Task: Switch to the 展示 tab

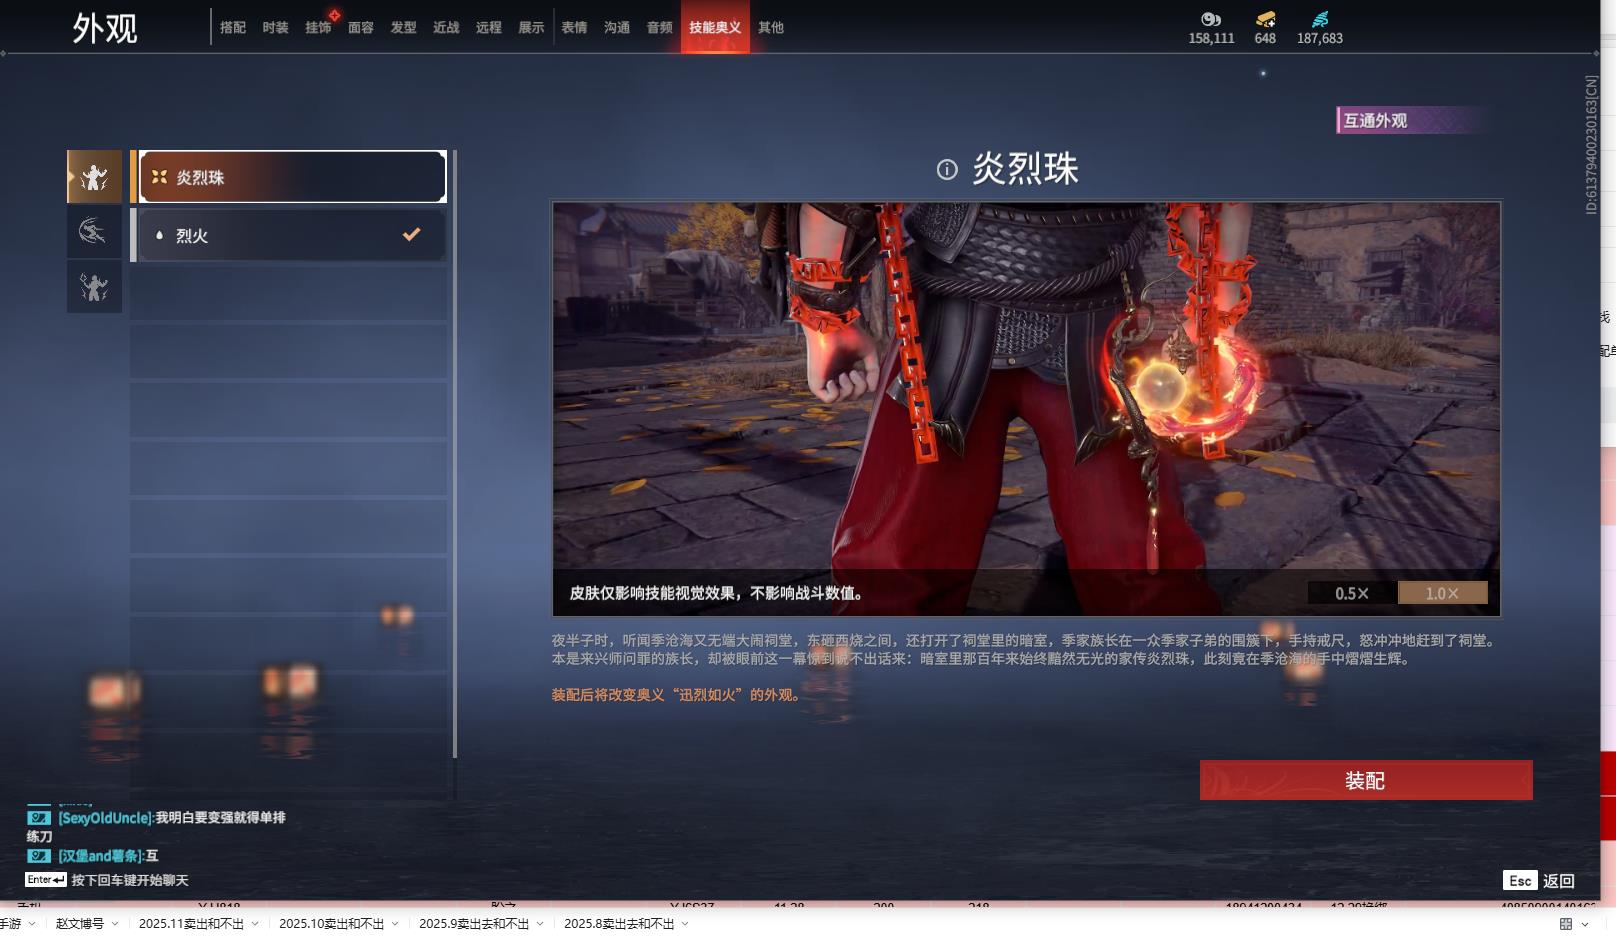Action: (x=531, y=28)
